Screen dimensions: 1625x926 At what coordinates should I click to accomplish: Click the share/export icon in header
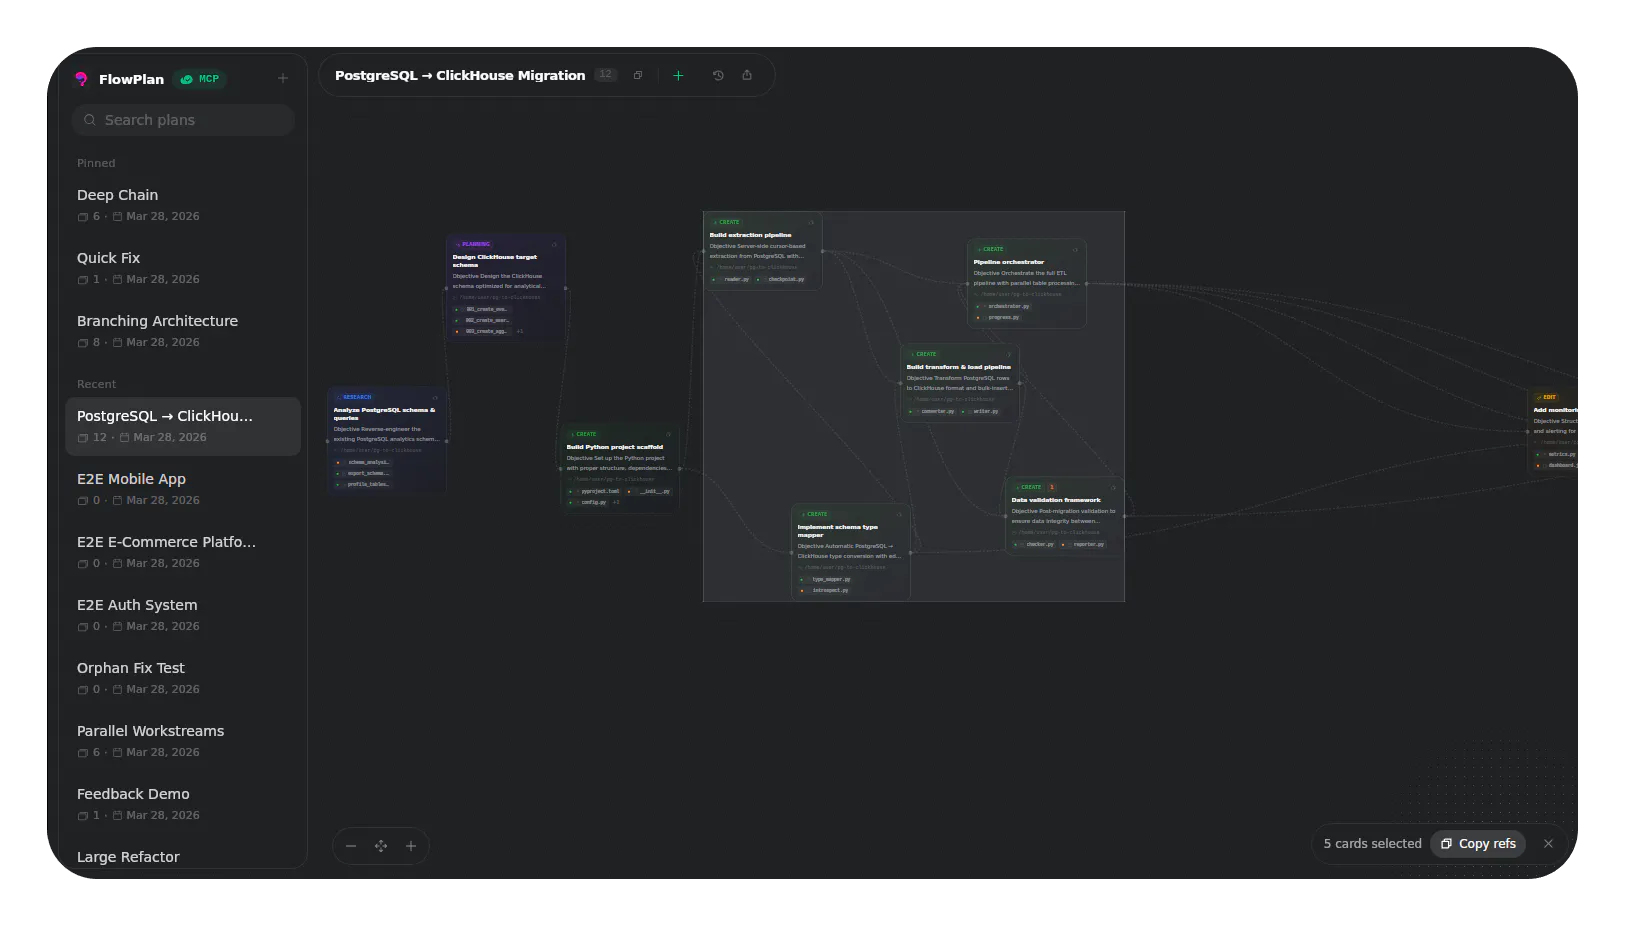747,75
